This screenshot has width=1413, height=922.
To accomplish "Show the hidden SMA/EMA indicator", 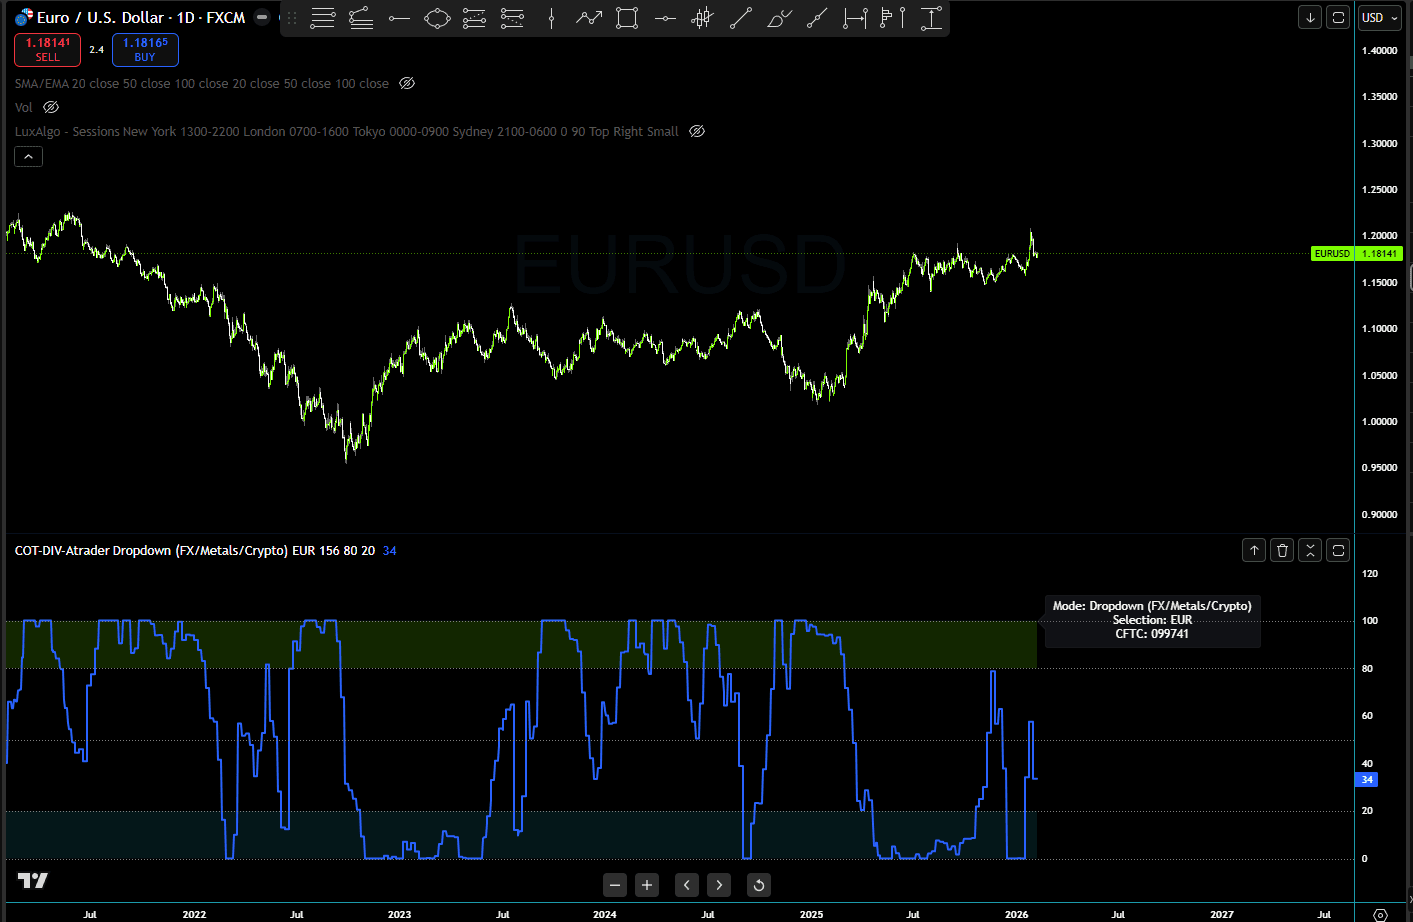I will [x=407, y=84].
